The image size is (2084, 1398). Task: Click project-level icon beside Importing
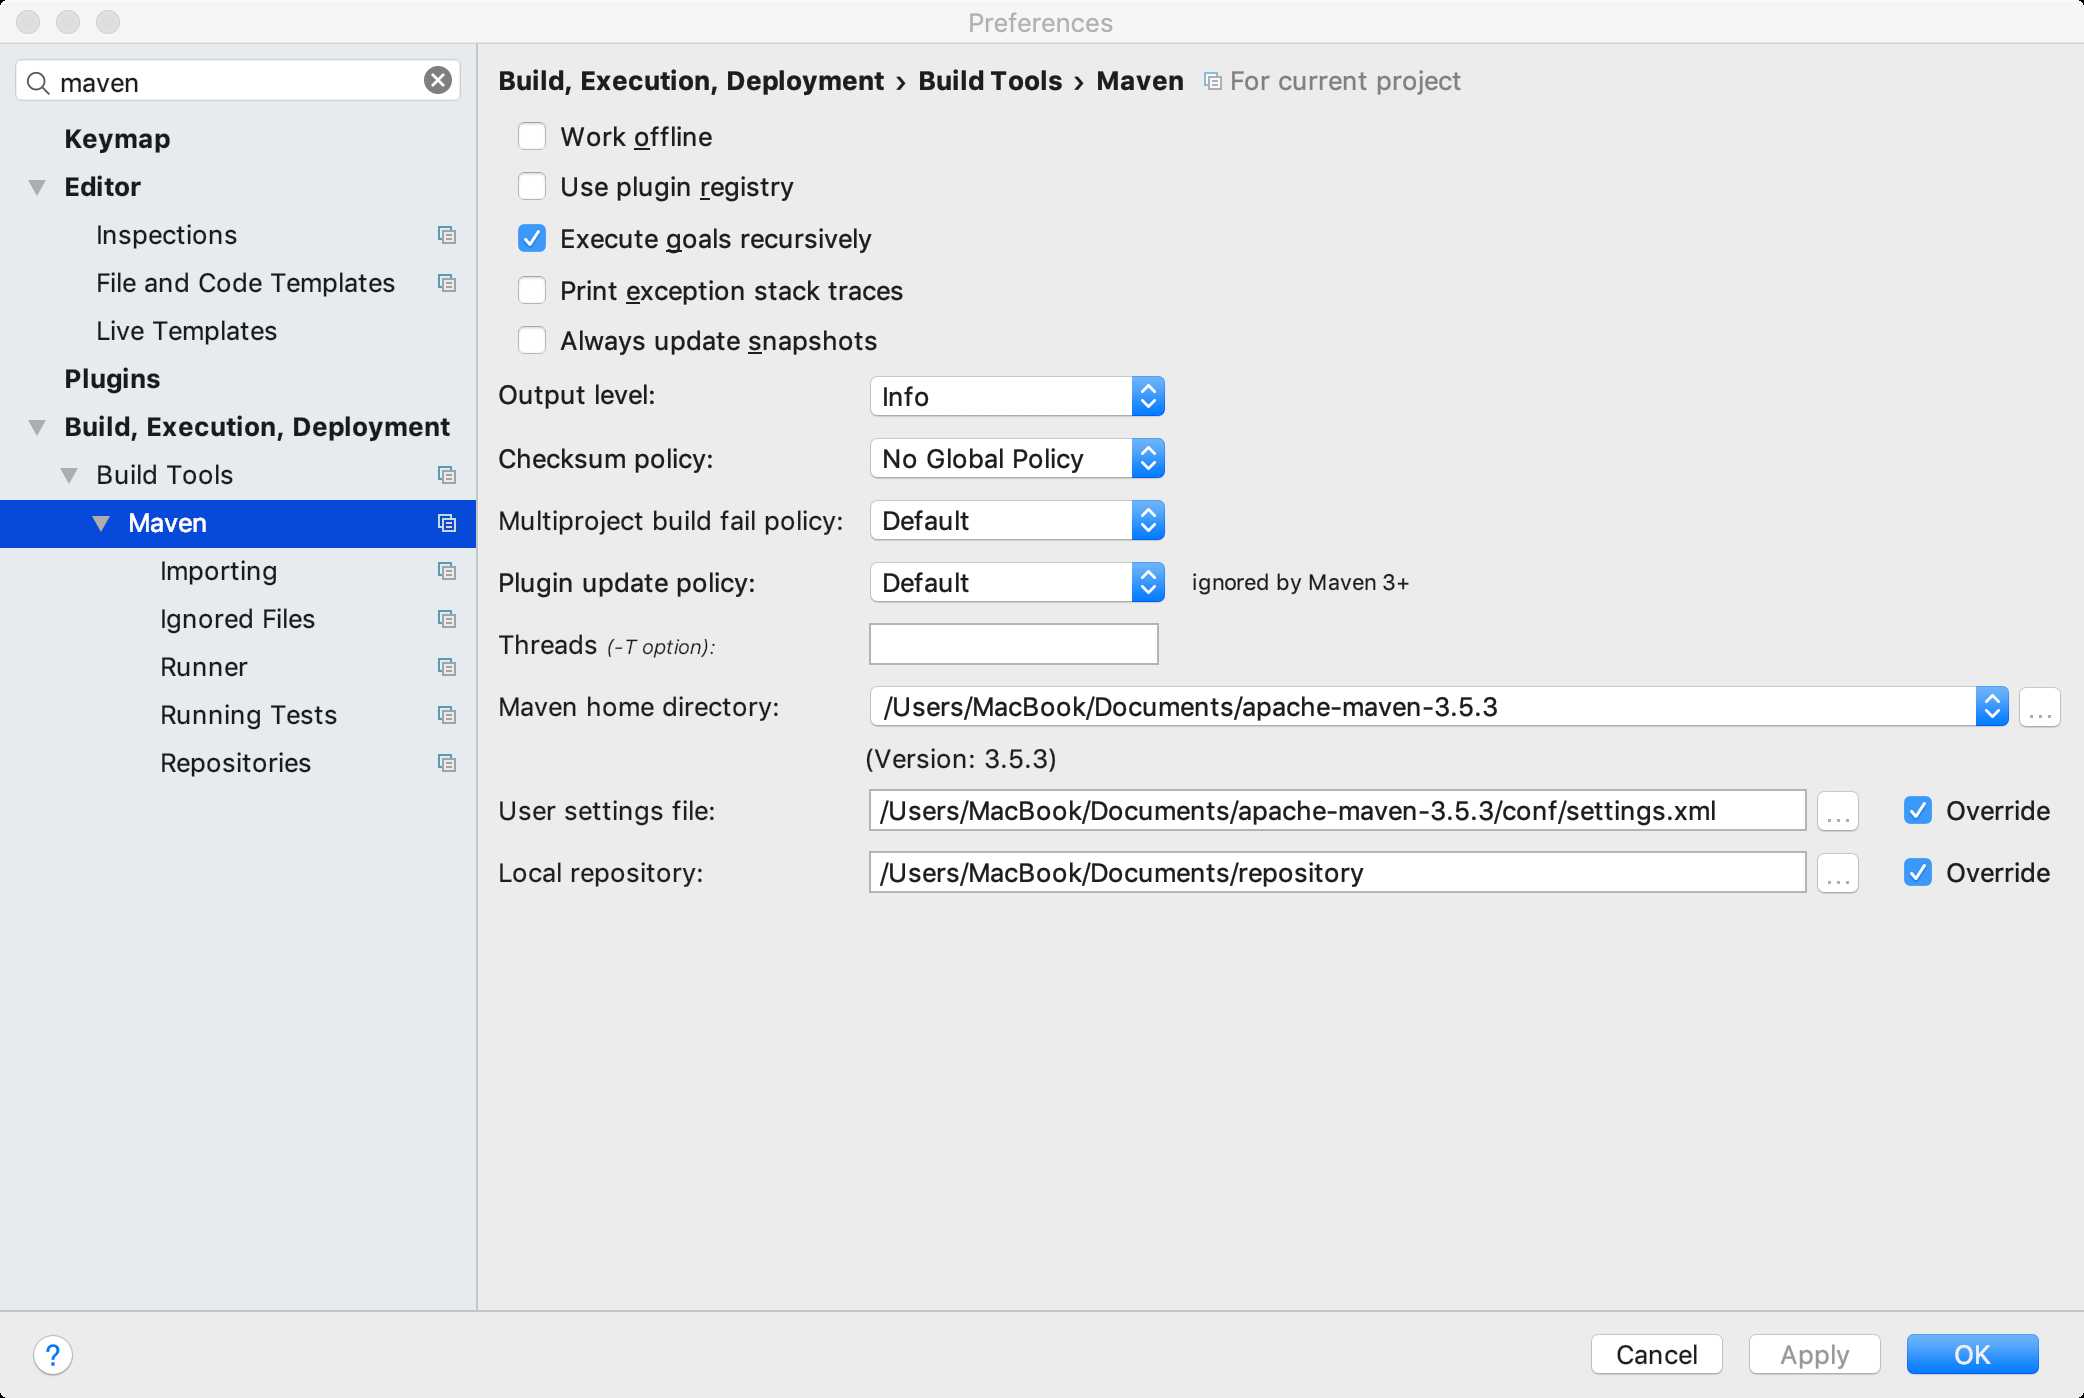[447, 571]
